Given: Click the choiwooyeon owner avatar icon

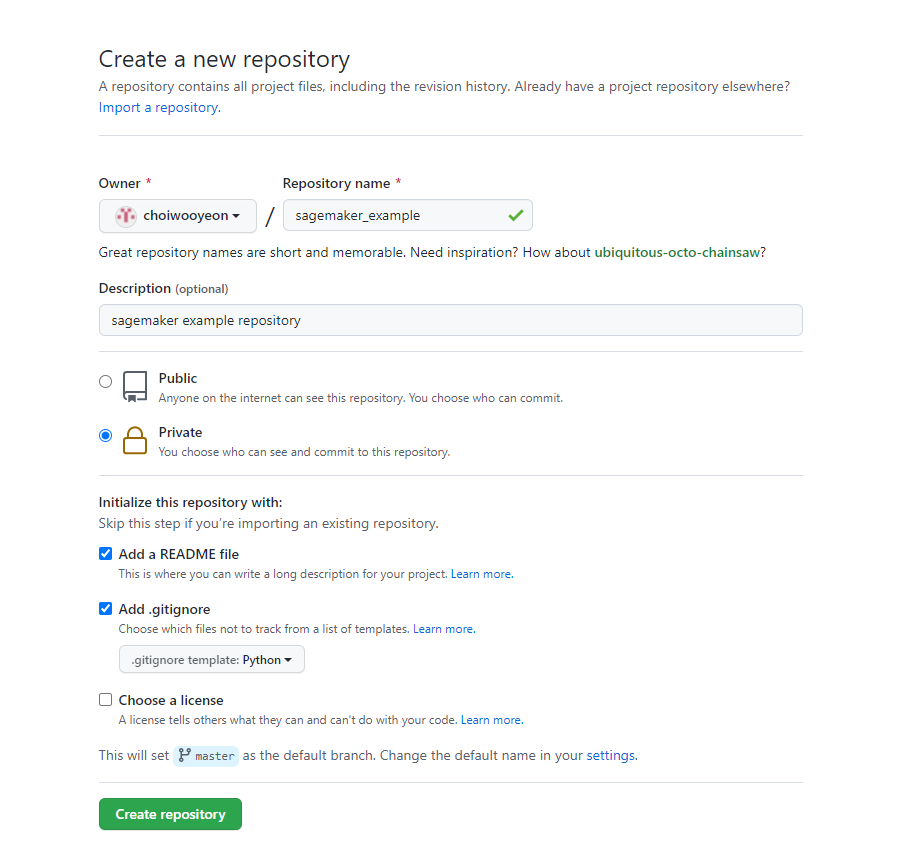Looking at the screenshot, I should 126,216.
